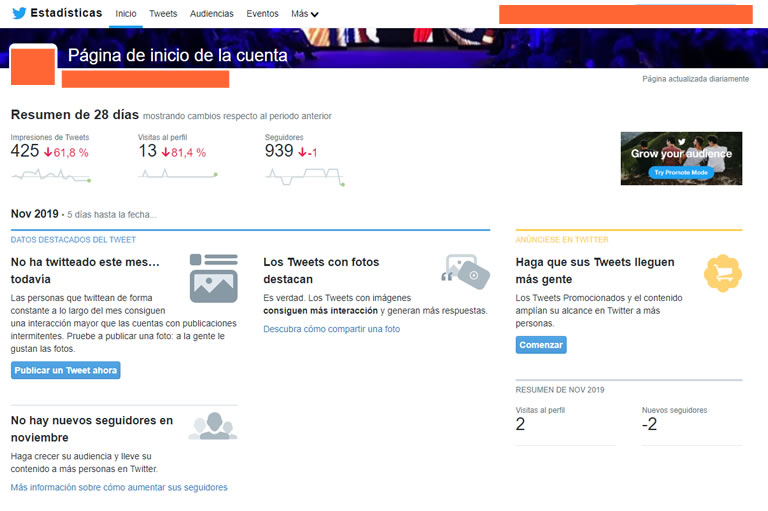768x511 pixels.
Task: Click Haga que sus Tweets lleguen heading
Action: [595, 270]
